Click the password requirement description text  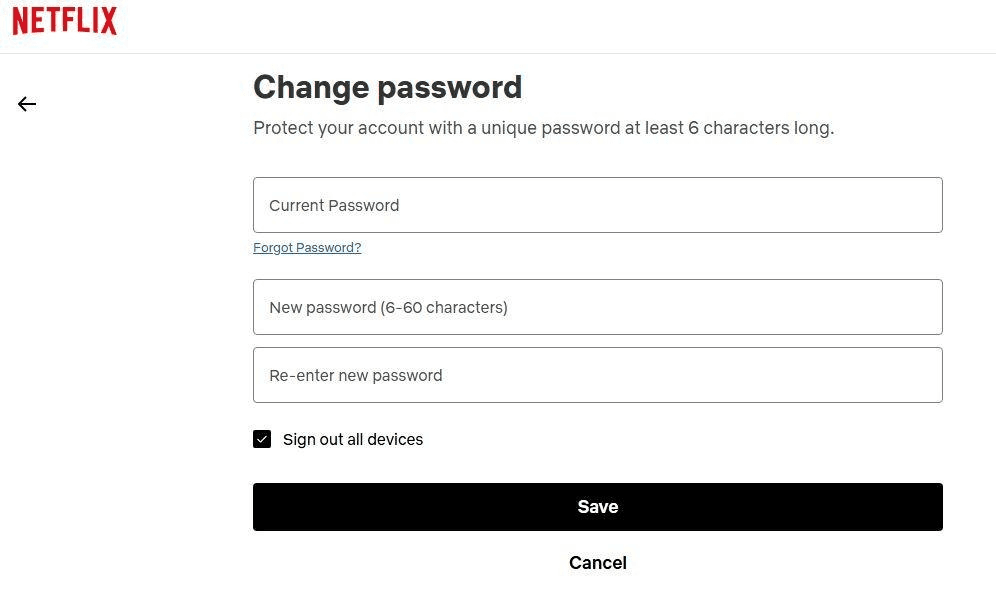pos(543,128)
